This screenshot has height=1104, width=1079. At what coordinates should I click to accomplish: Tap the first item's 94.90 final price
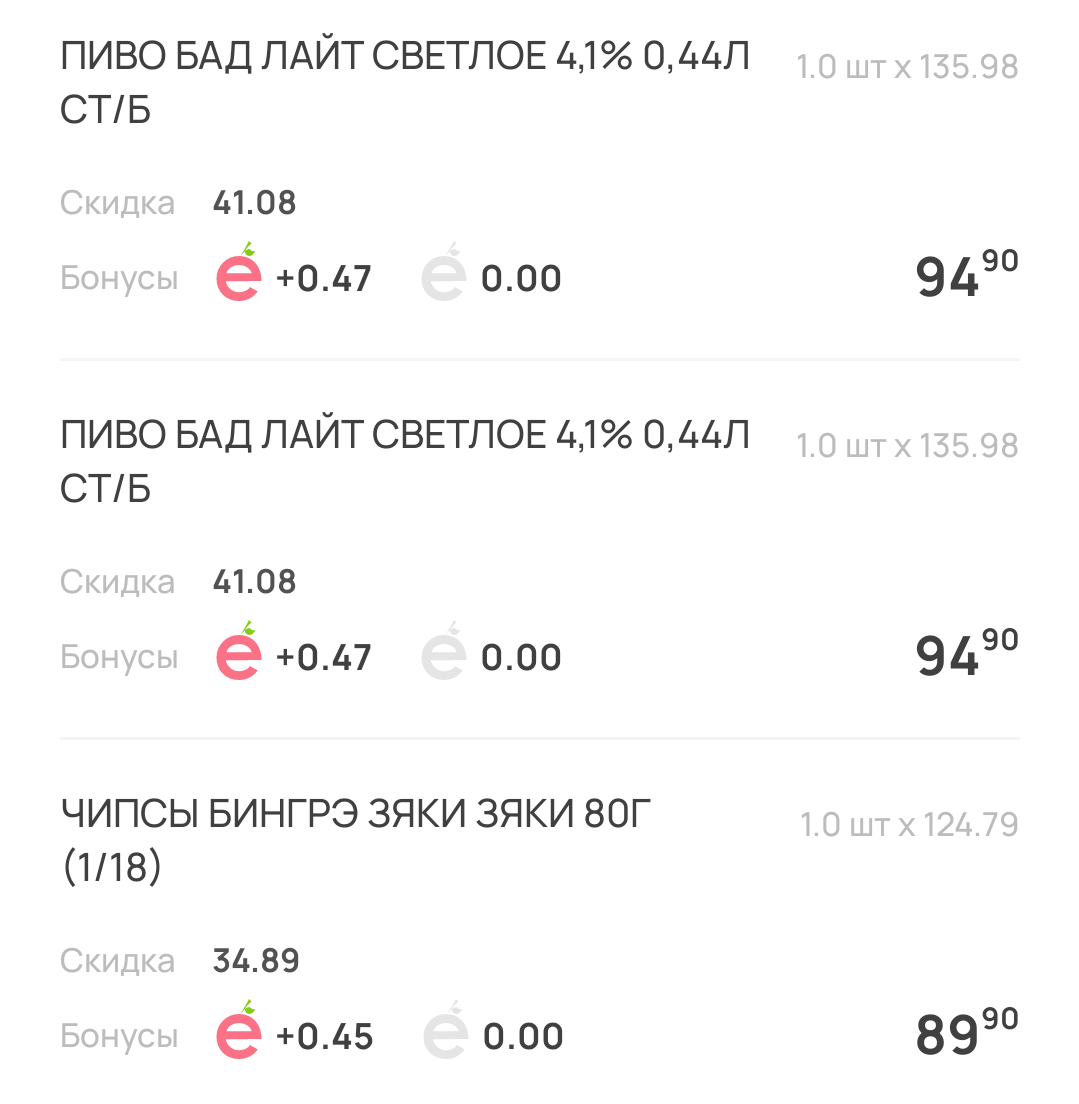pyautogui.click(x=967, y=274)
